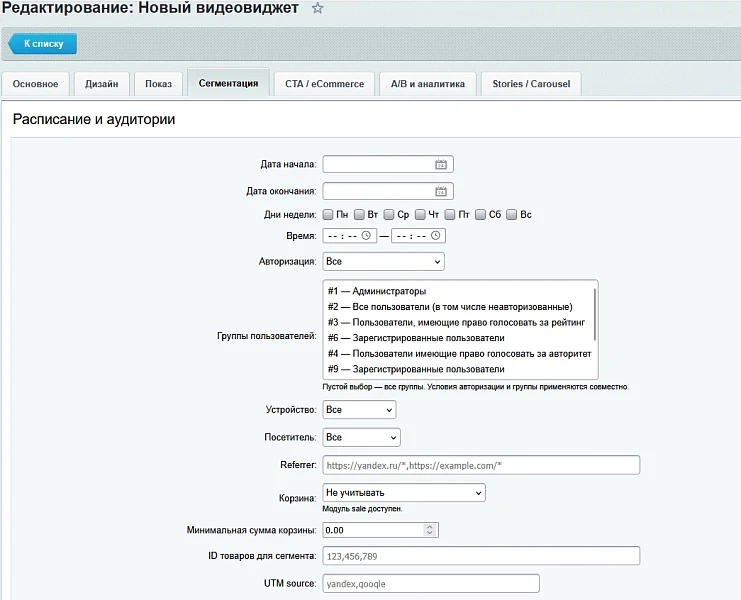Switch to the Основное tab

click(x=35, y=84)
